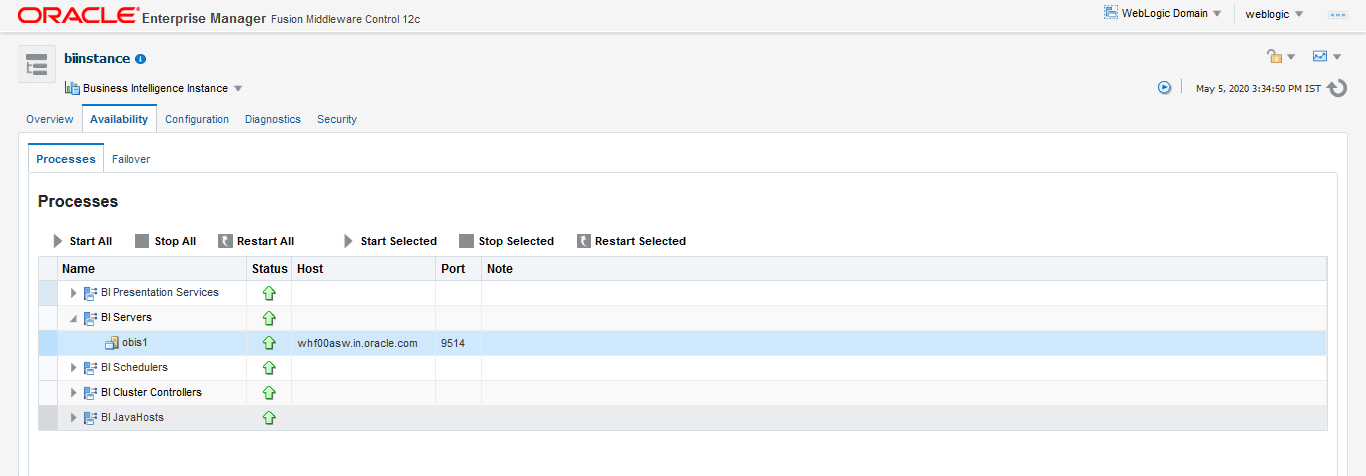Viewport: 1366px width, 476px height.
Task: Click the Oracle Enterprise Manager logo
Action: (x=219, y=17)
